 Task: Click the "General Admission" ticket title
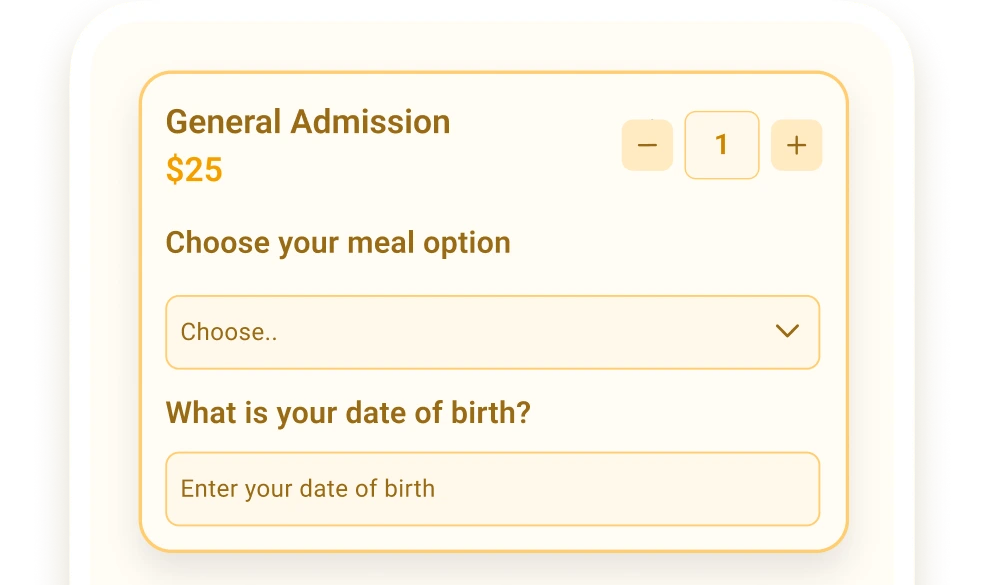pyautogui.click(x=308, y=122)
